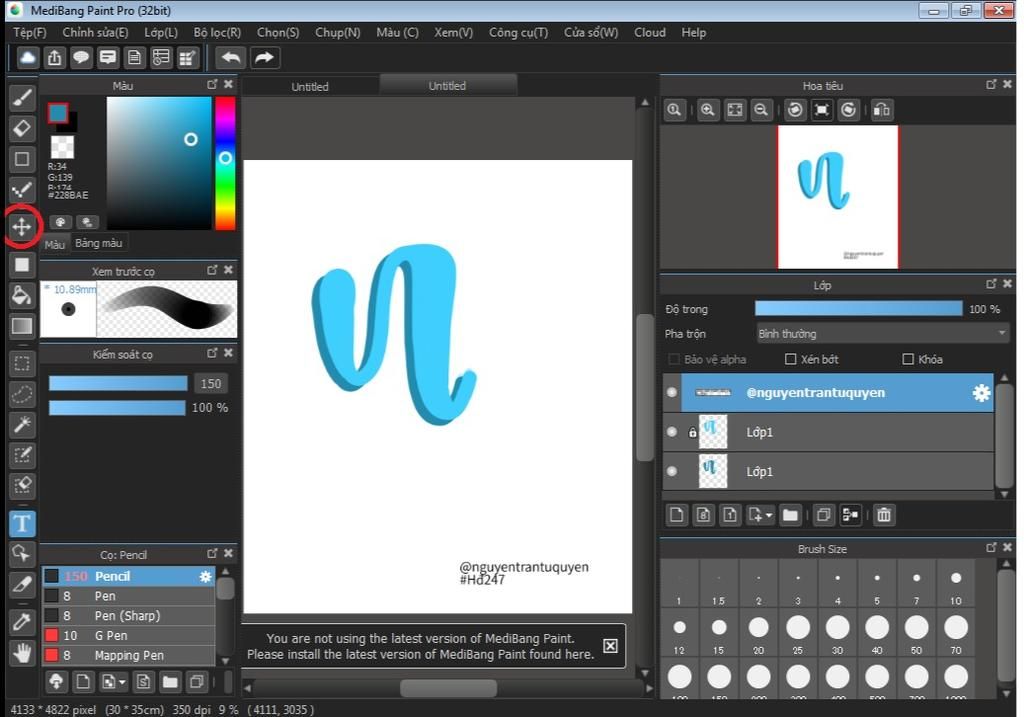The image size is (1024, 717).
Task: Click canvas horizontal scrollbar
Action: pyautogui.click(x=447, y=688)
